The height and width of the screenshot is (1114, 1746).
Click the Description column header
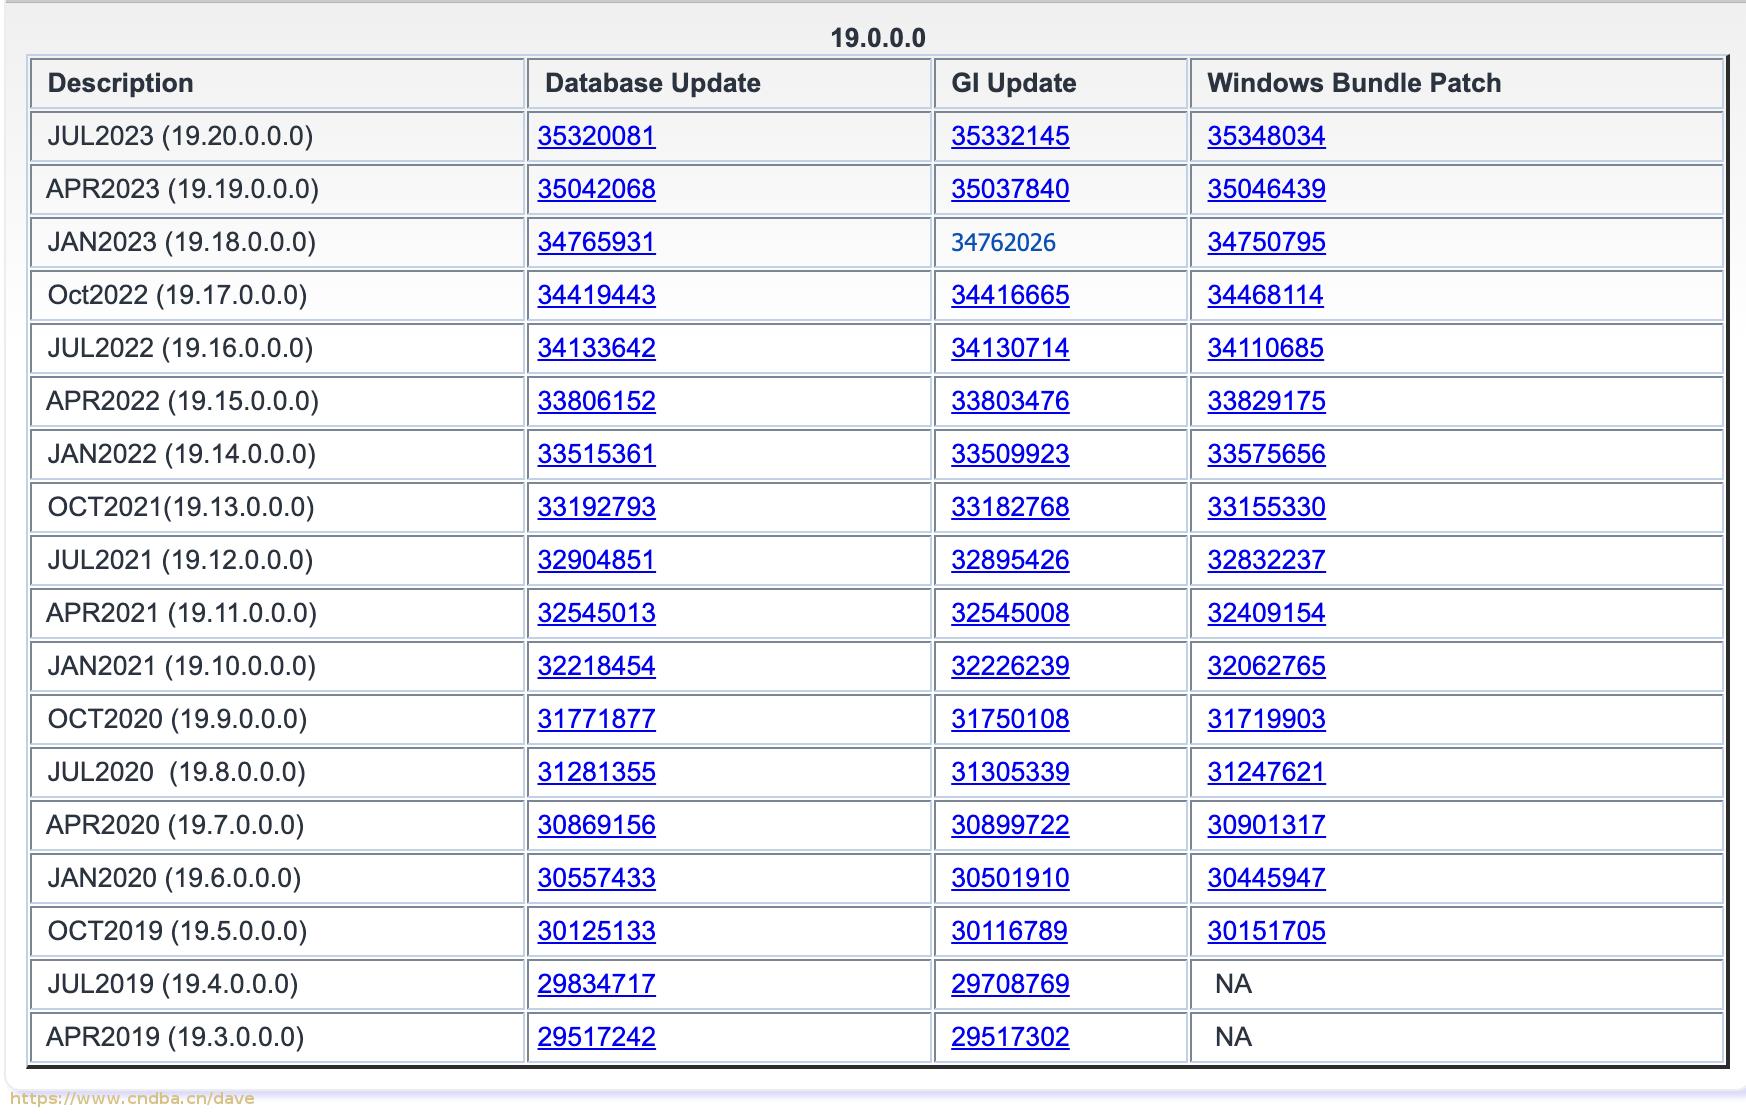(278, 83)
